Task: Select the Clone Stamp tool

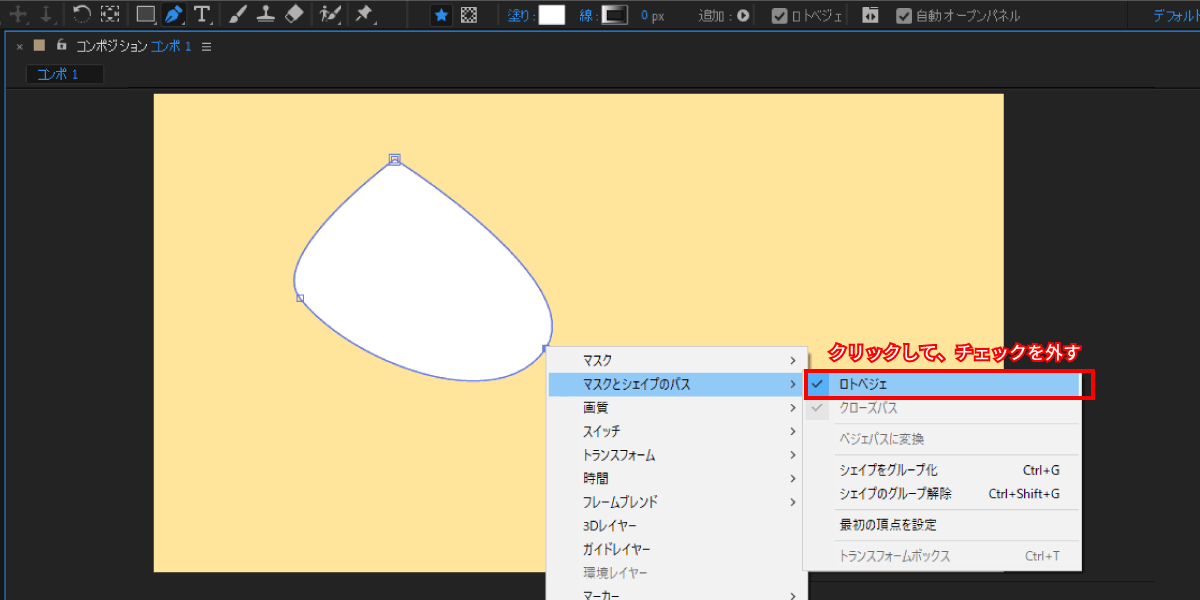Action: pyautogui.click(x=266, y=15)
